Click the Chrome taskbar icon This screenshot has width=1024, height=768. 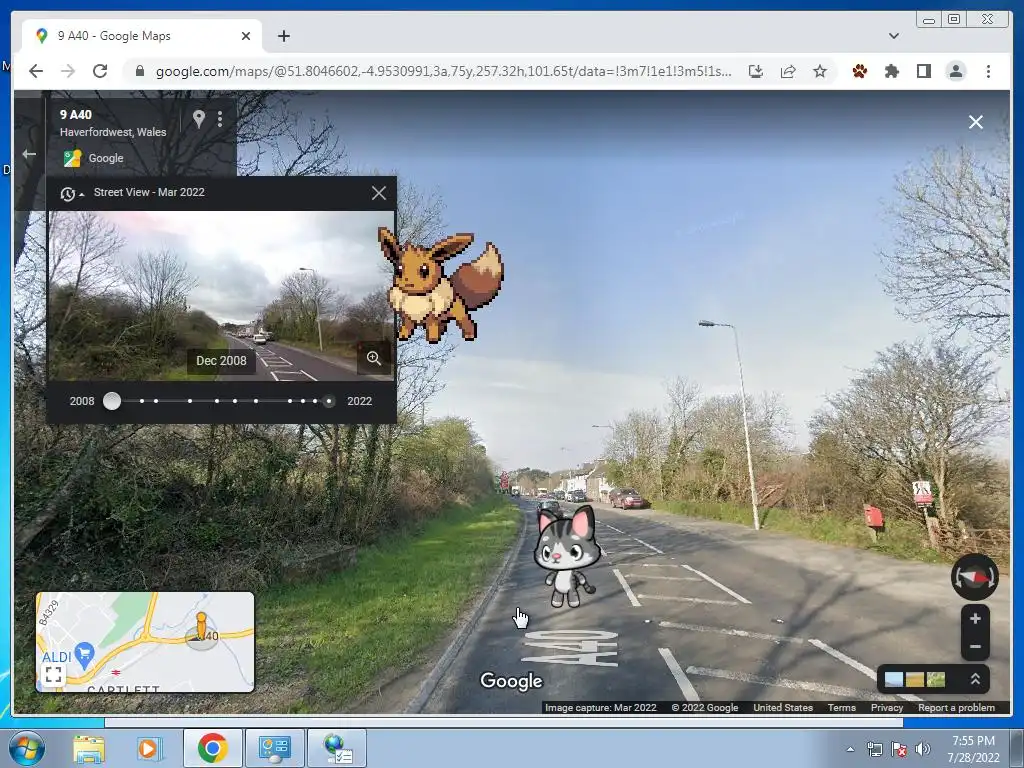pos(212,748)
